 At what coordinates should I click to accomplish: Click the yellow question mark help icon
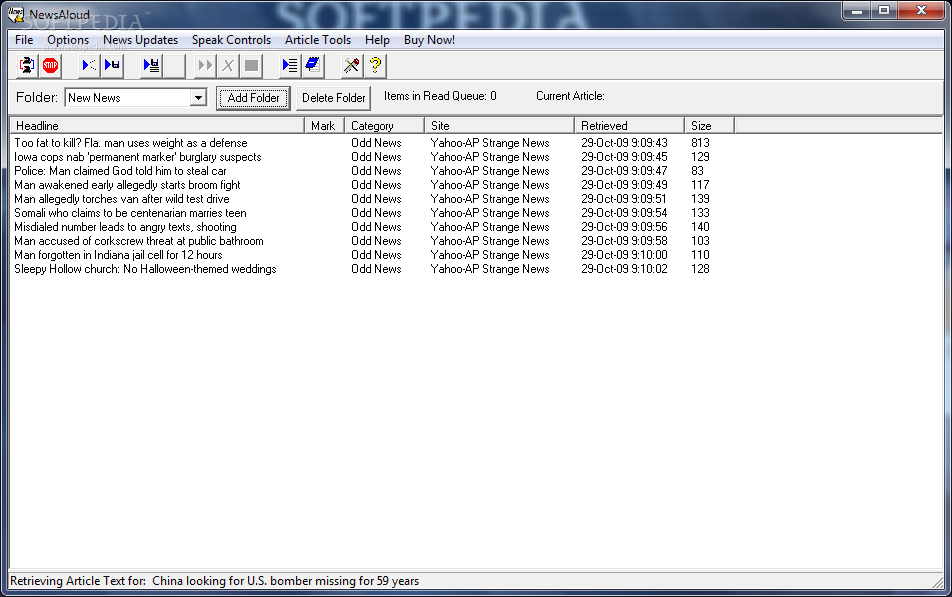coord(375,65)
